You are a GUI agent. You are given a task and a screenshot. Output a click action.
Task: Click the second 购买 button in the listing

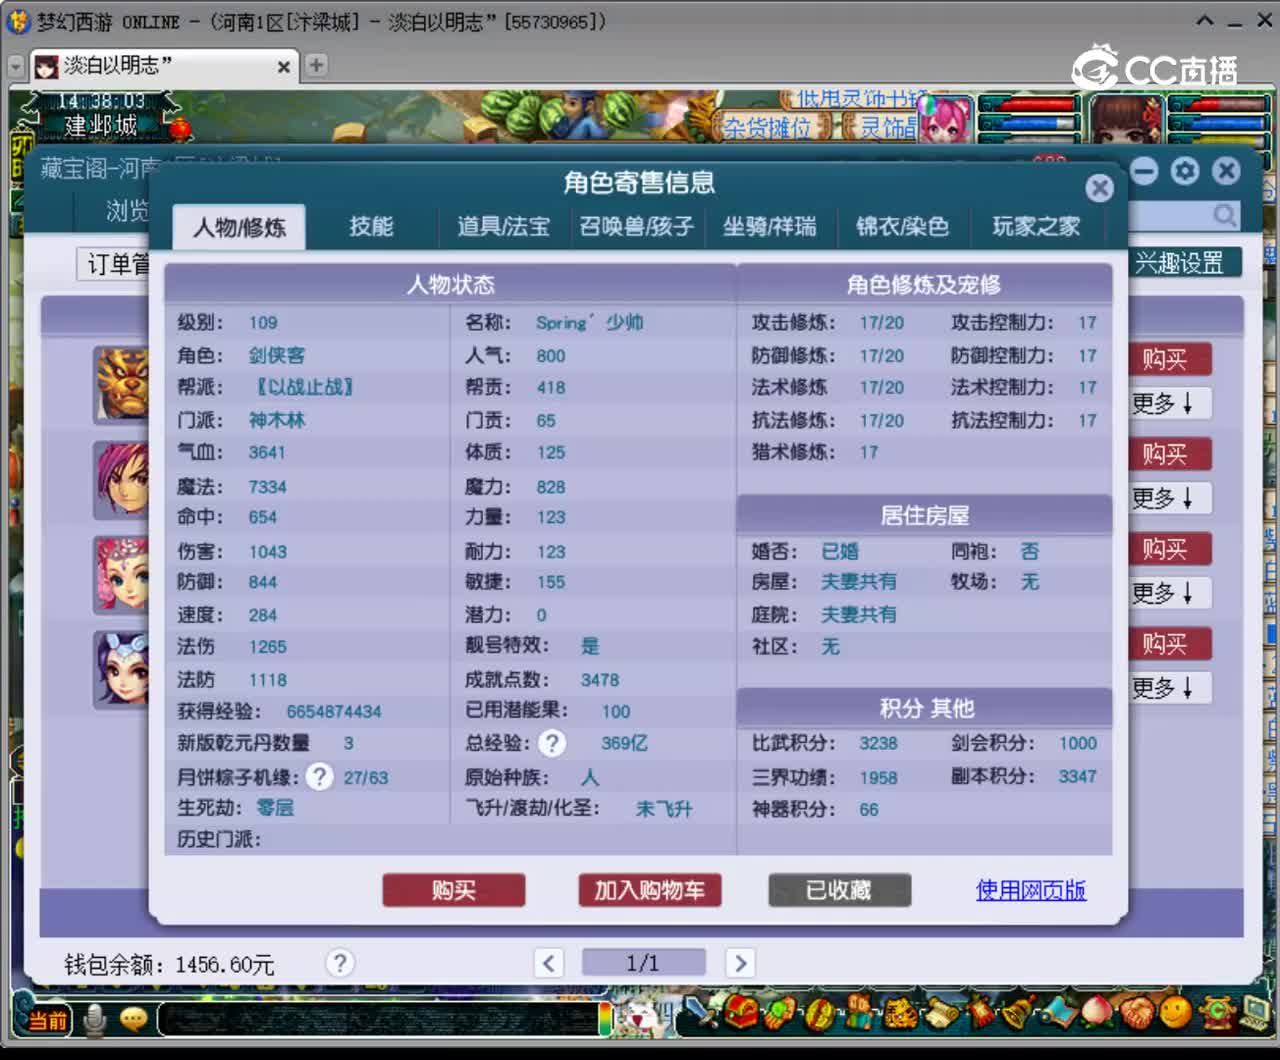click(1170, 454)
